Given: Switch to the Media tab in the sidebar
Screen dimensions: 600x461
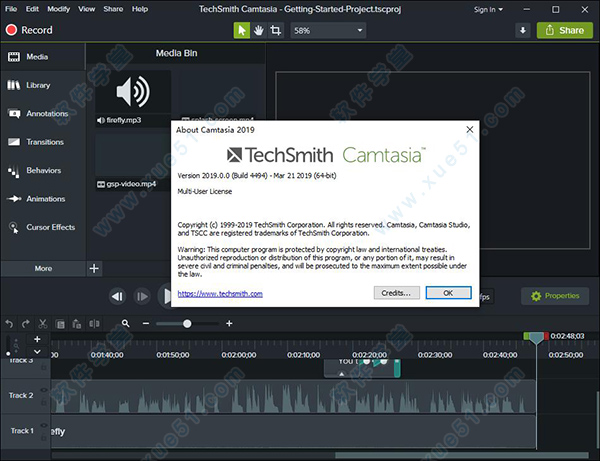Looking at the screenshot, I should (x=42, y=57).
